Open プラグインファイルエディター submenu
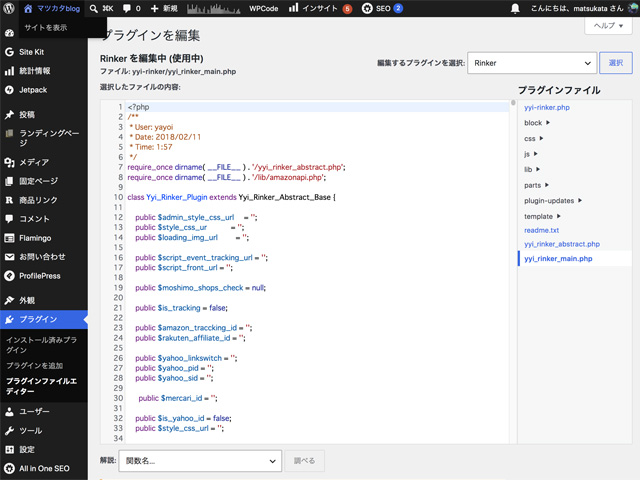This screenshot has height=480, width=640. (x=41, y=386)
